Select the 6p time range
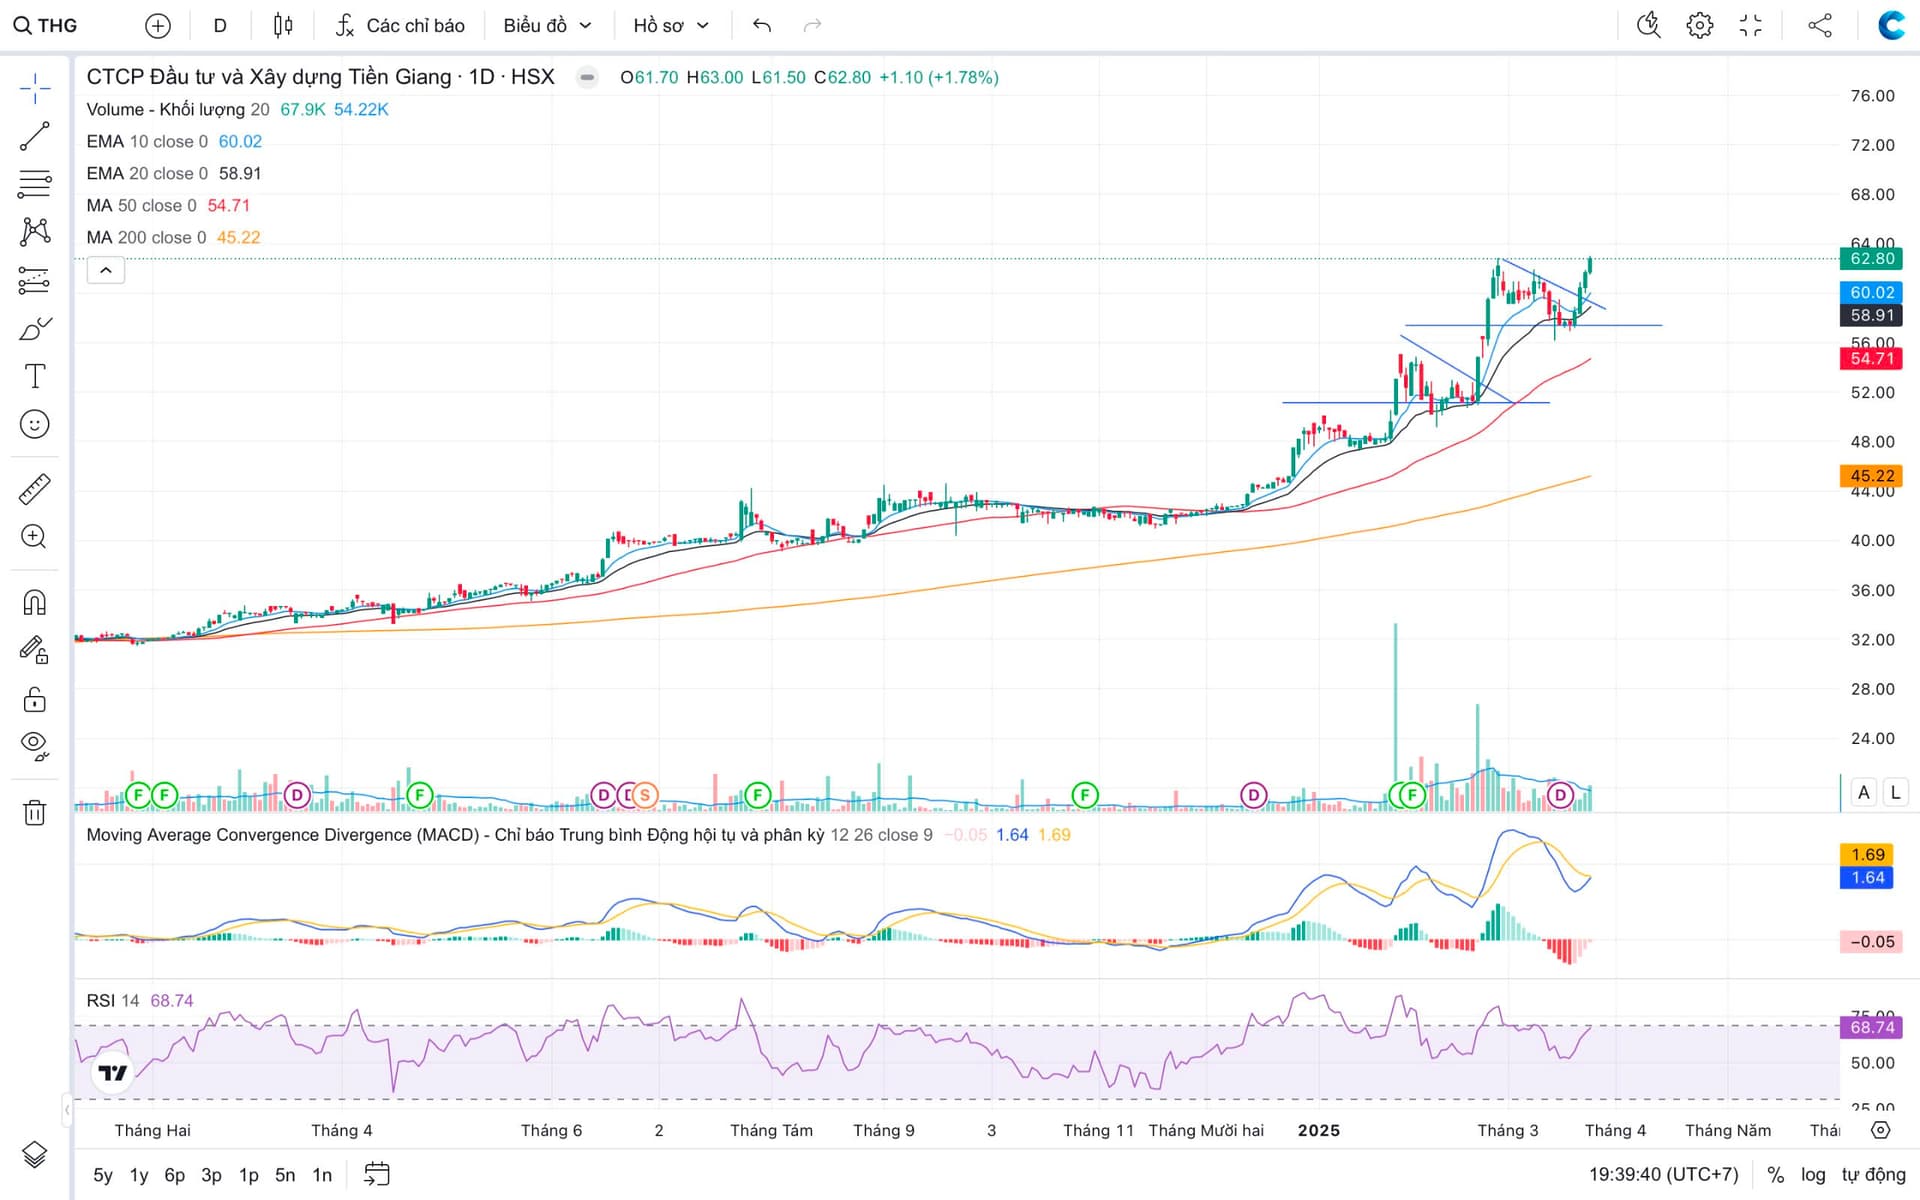This screenshot has width=1920, height=1200. [x=174, y=1175]
